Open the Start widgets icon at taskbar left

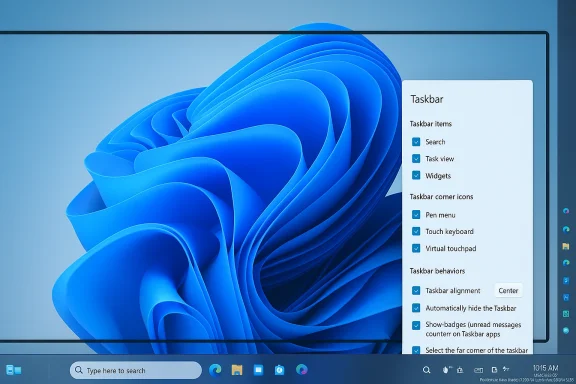tap(14, 370)
